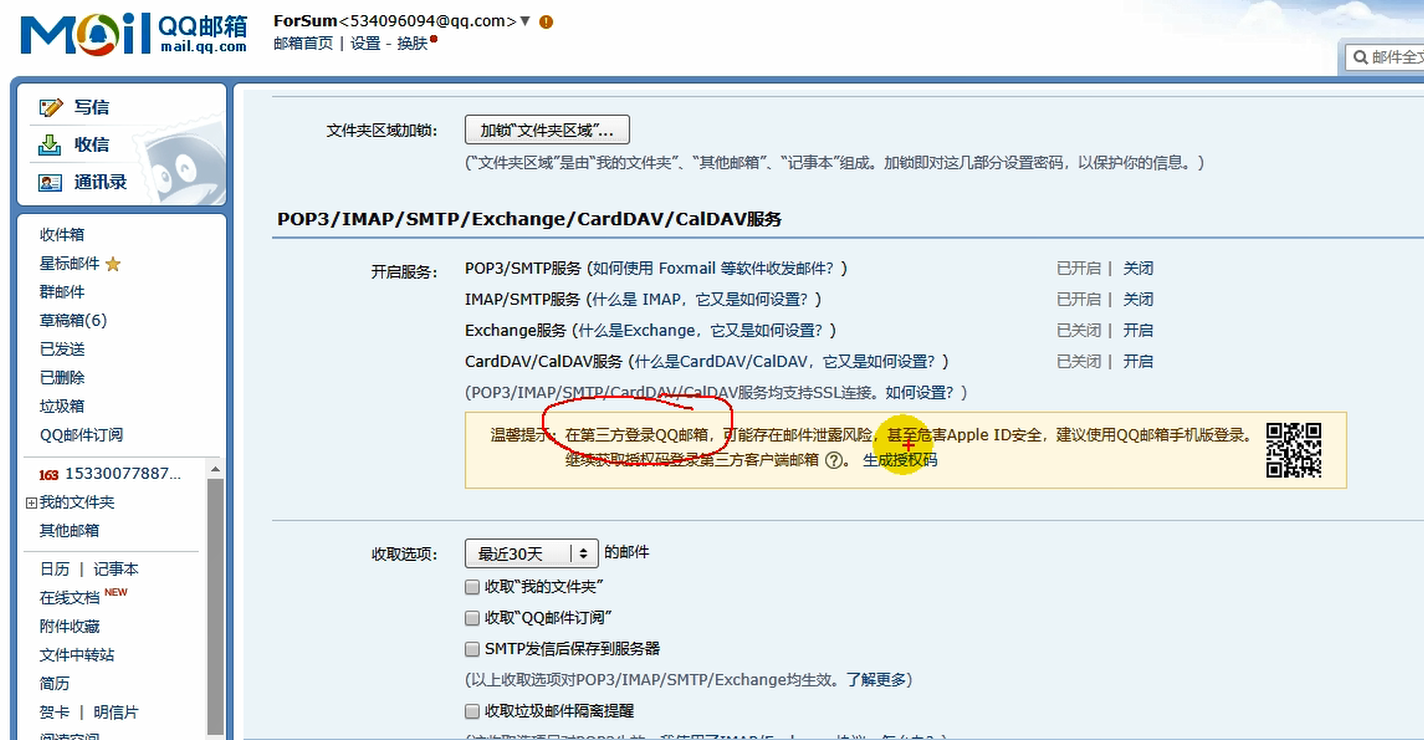Select the 15330077887 163 mailbox
The image size is (1424, 740).
(124, 474)
